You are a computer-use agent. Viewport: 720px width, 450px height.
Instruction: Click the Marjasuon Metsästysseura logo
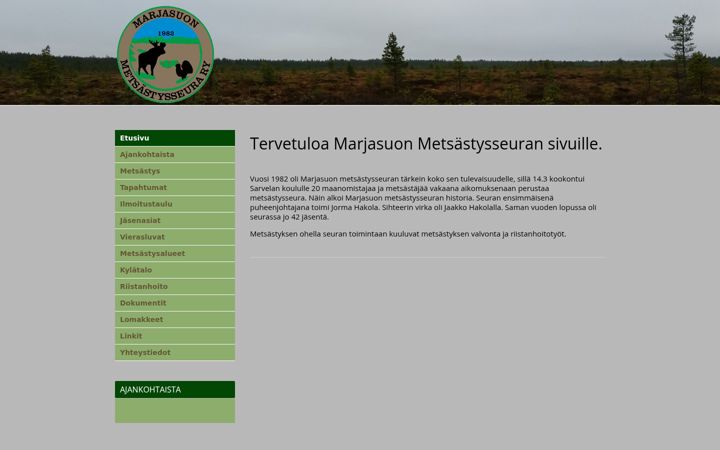pos(165,54)
